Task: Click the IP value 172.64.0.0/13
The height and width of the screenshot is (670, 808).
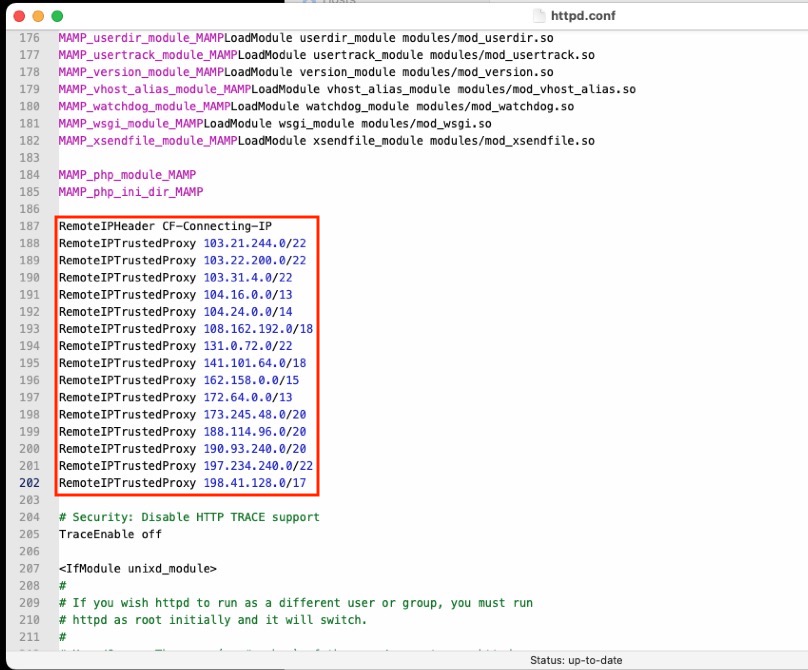Action: click(247, 397)
